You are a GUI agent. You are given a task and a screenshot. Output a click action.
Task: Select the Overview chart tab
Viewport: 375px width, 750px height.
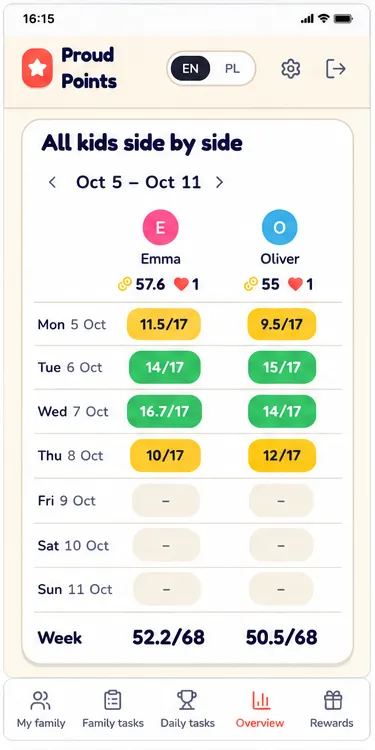click(260, 709)
